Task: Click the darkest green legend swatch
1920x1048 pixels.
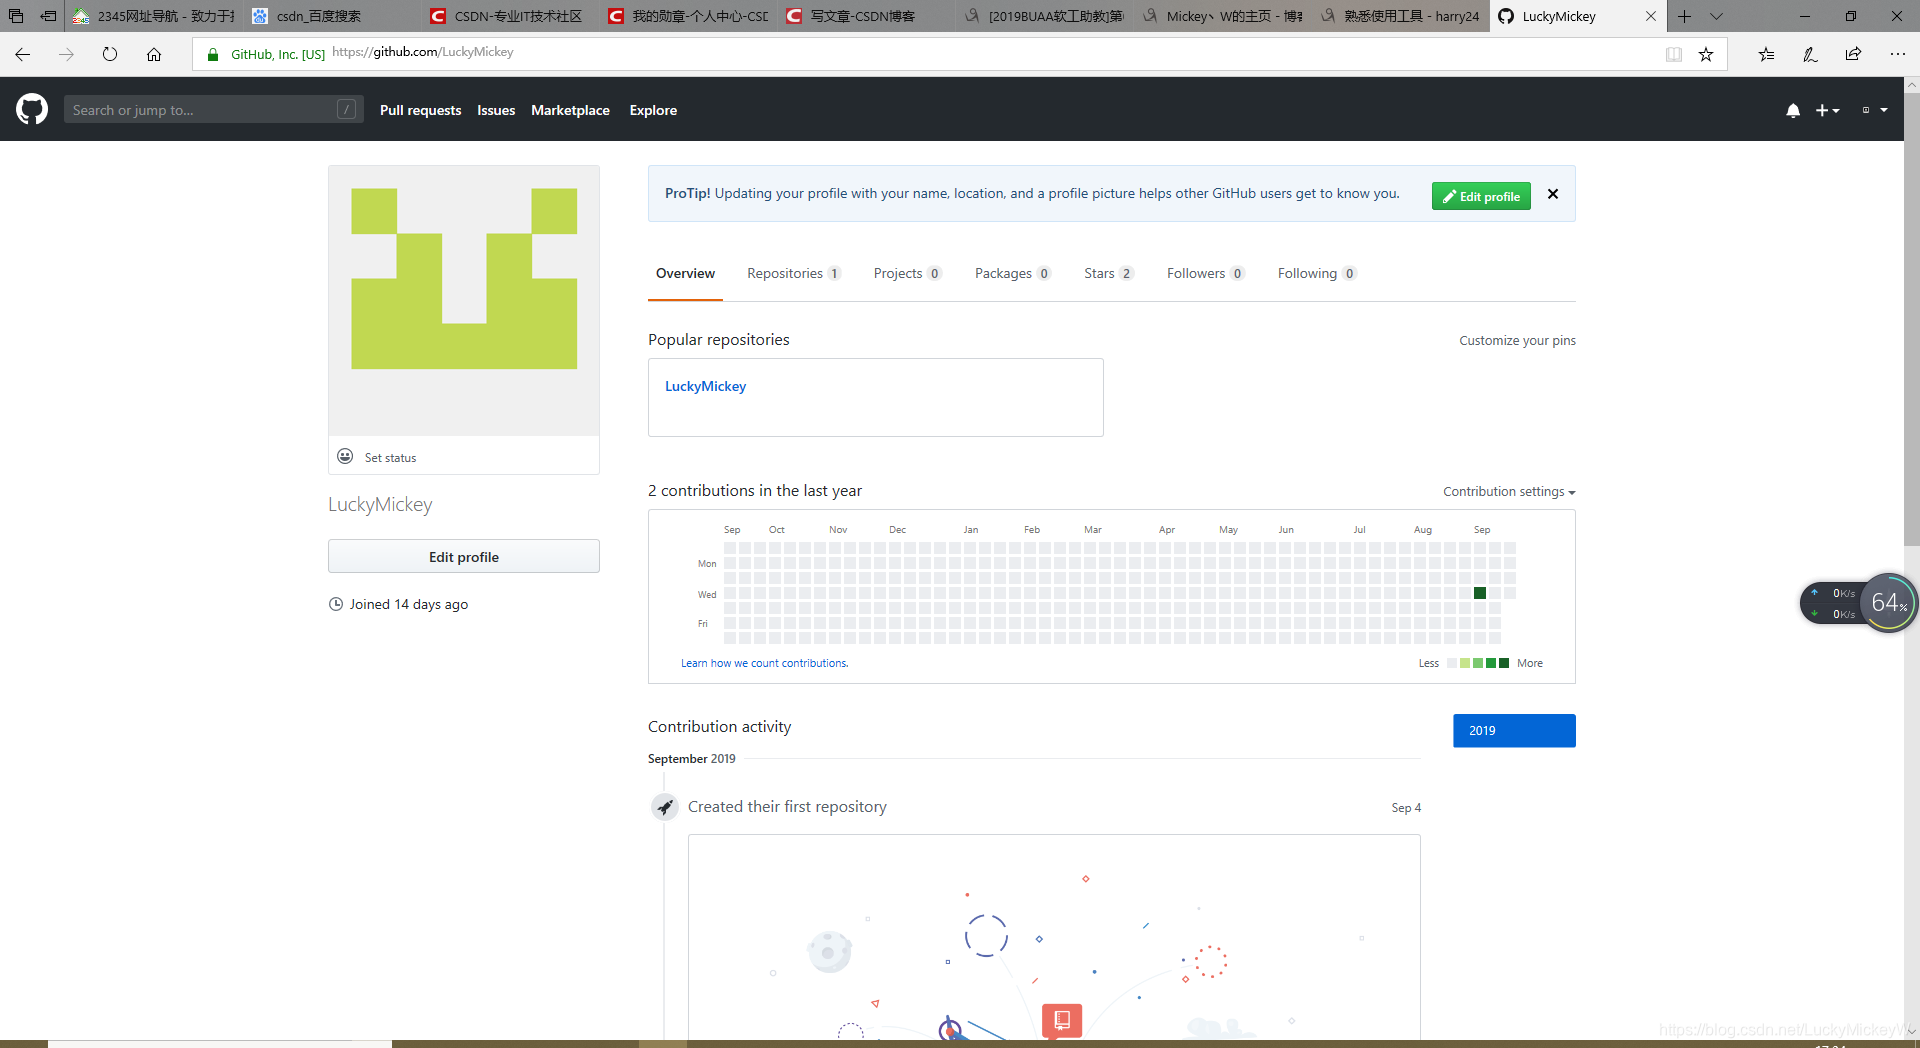Action: 1504,663
